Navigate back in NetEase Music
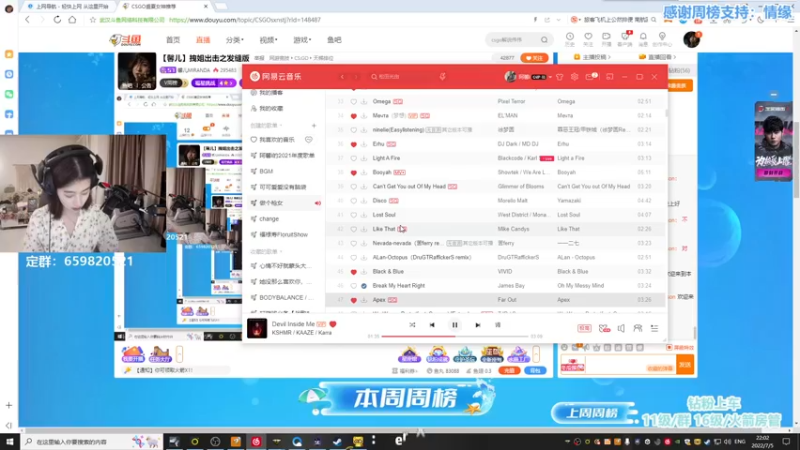Screen dimensions: 800x450 click(342, 77)
